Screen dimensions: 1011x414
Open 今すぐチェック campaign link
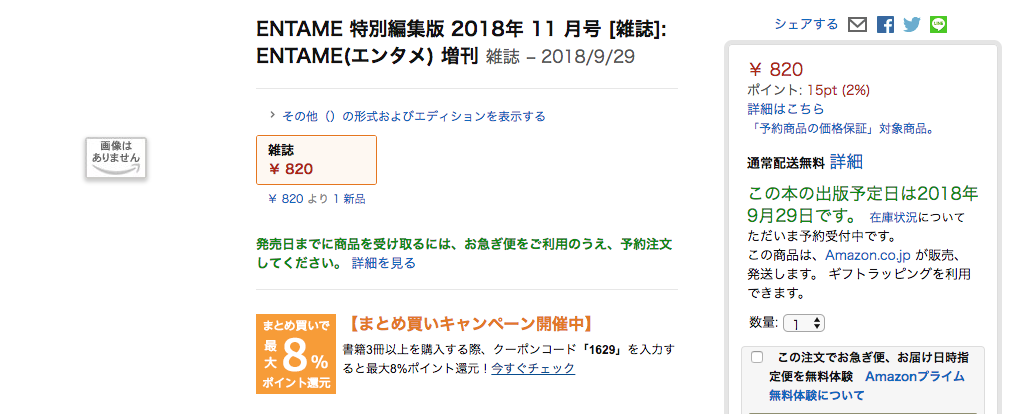(x=533, y=368)
